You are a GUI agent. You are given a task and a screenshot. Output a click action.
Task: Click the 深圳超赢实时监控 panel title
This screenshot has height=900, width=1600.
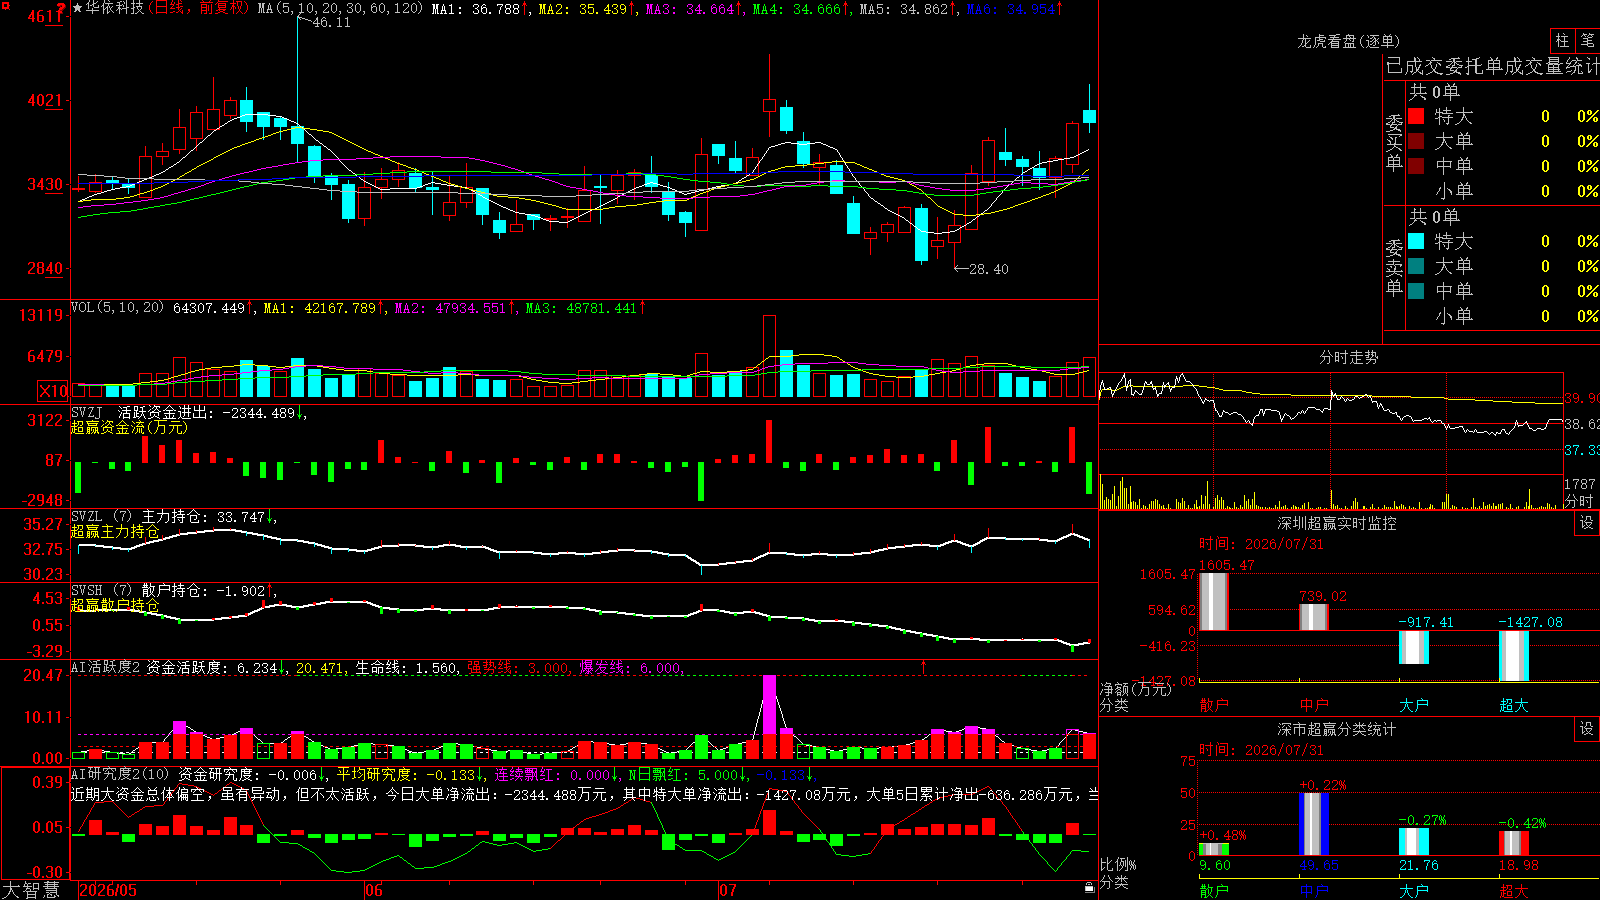(x=1337, y=523)
